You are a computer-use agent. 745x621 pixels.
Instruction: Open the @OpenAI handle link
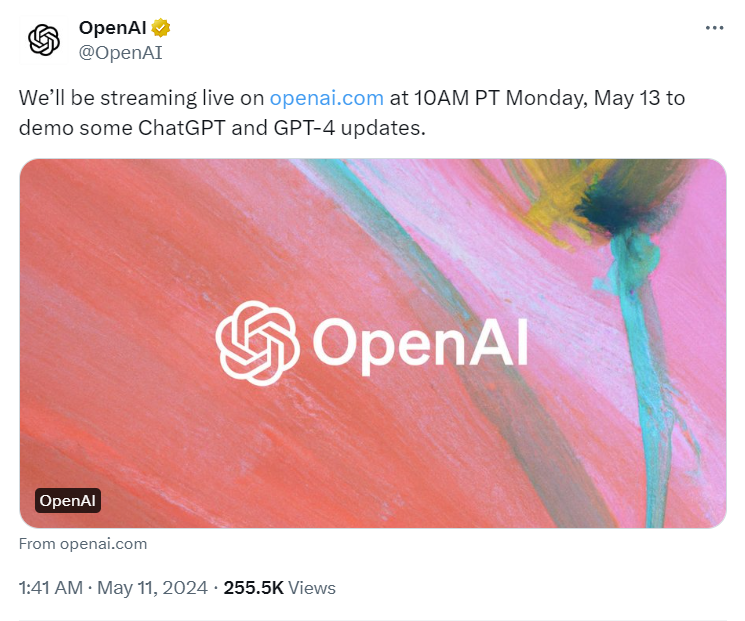tap(120, 53)
